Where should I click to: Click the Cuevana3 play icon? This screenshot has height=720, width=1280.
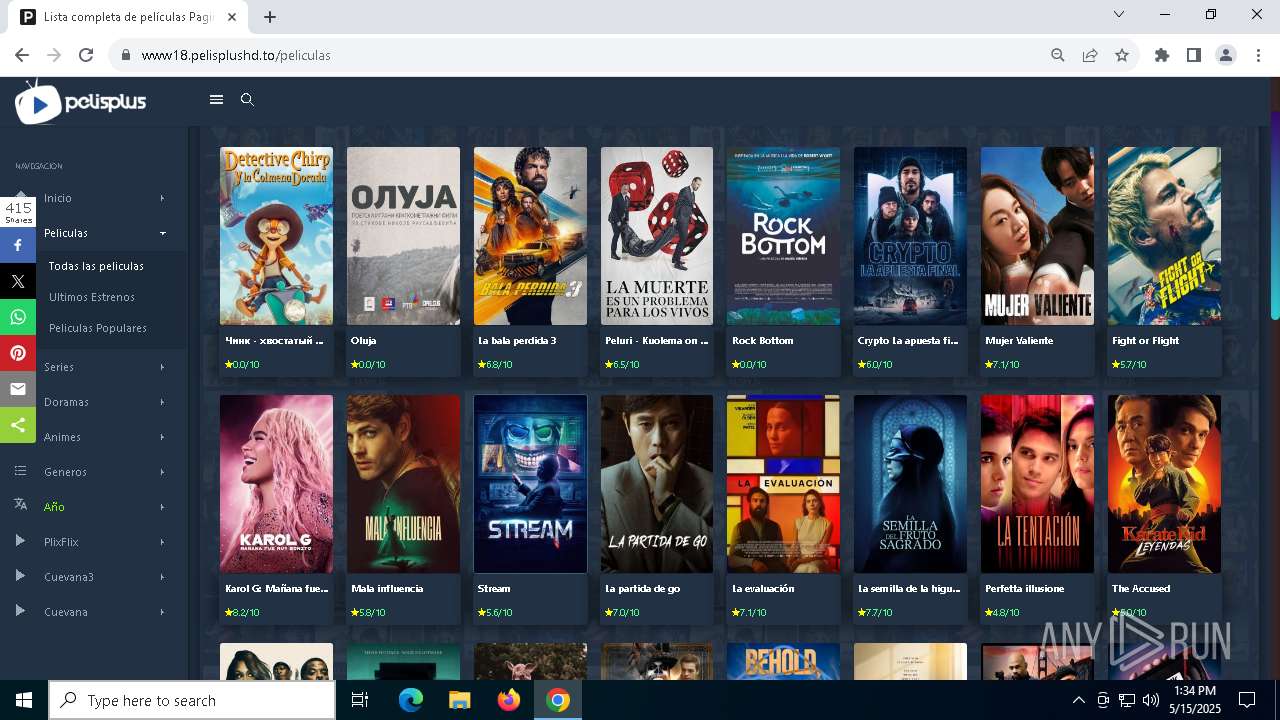[x=20, y=576]
